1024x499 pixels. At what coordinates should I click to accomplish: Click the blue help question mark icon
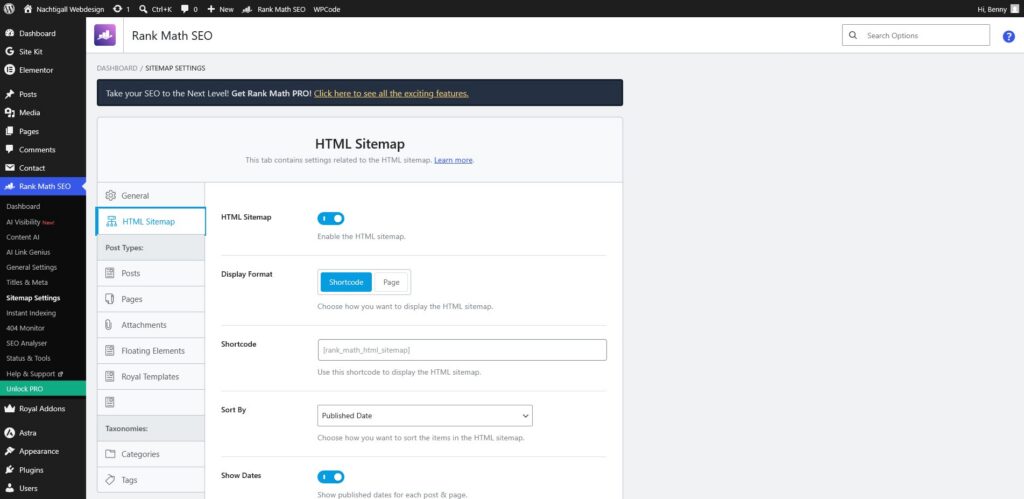point(1008,37)
